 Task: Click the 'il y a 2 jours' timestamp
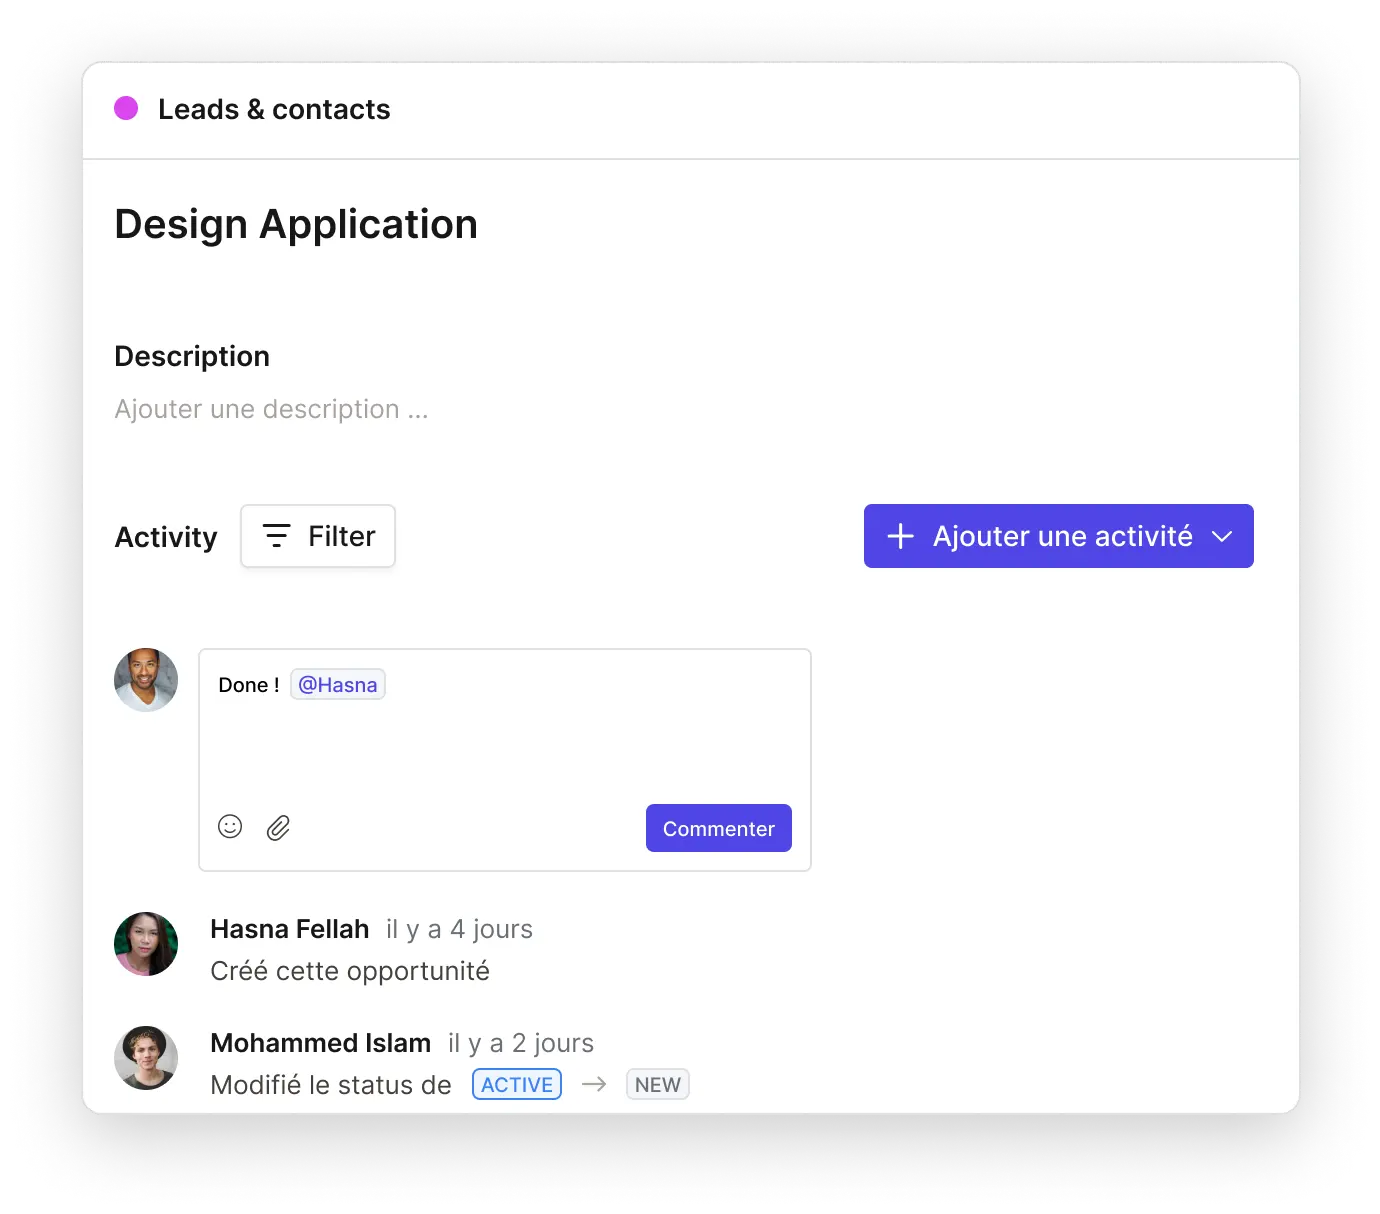pyautogui.click(x=521, y=1043)
